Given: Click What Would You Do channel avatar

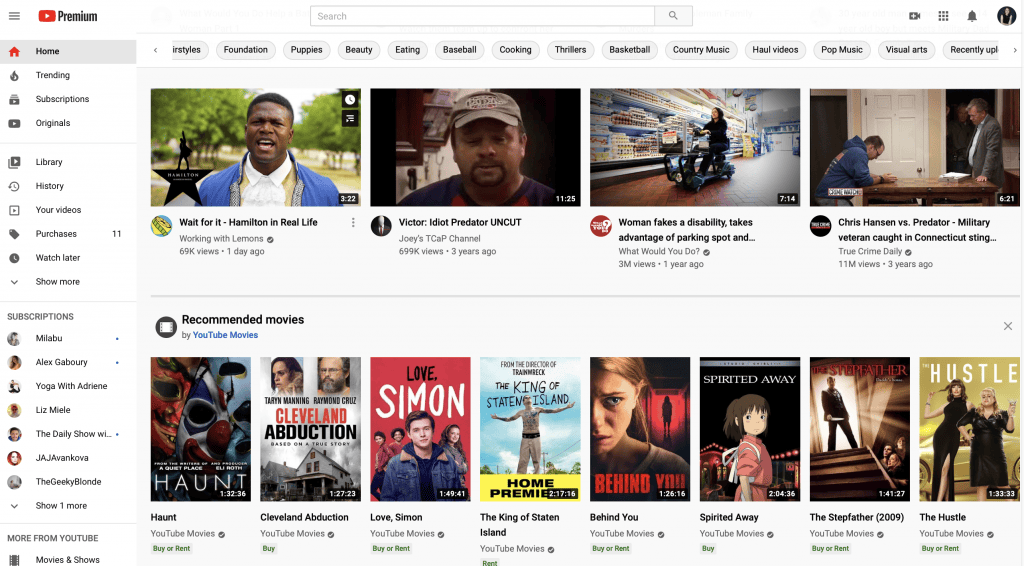Looking at the screenshot, I should pos(601,226).
